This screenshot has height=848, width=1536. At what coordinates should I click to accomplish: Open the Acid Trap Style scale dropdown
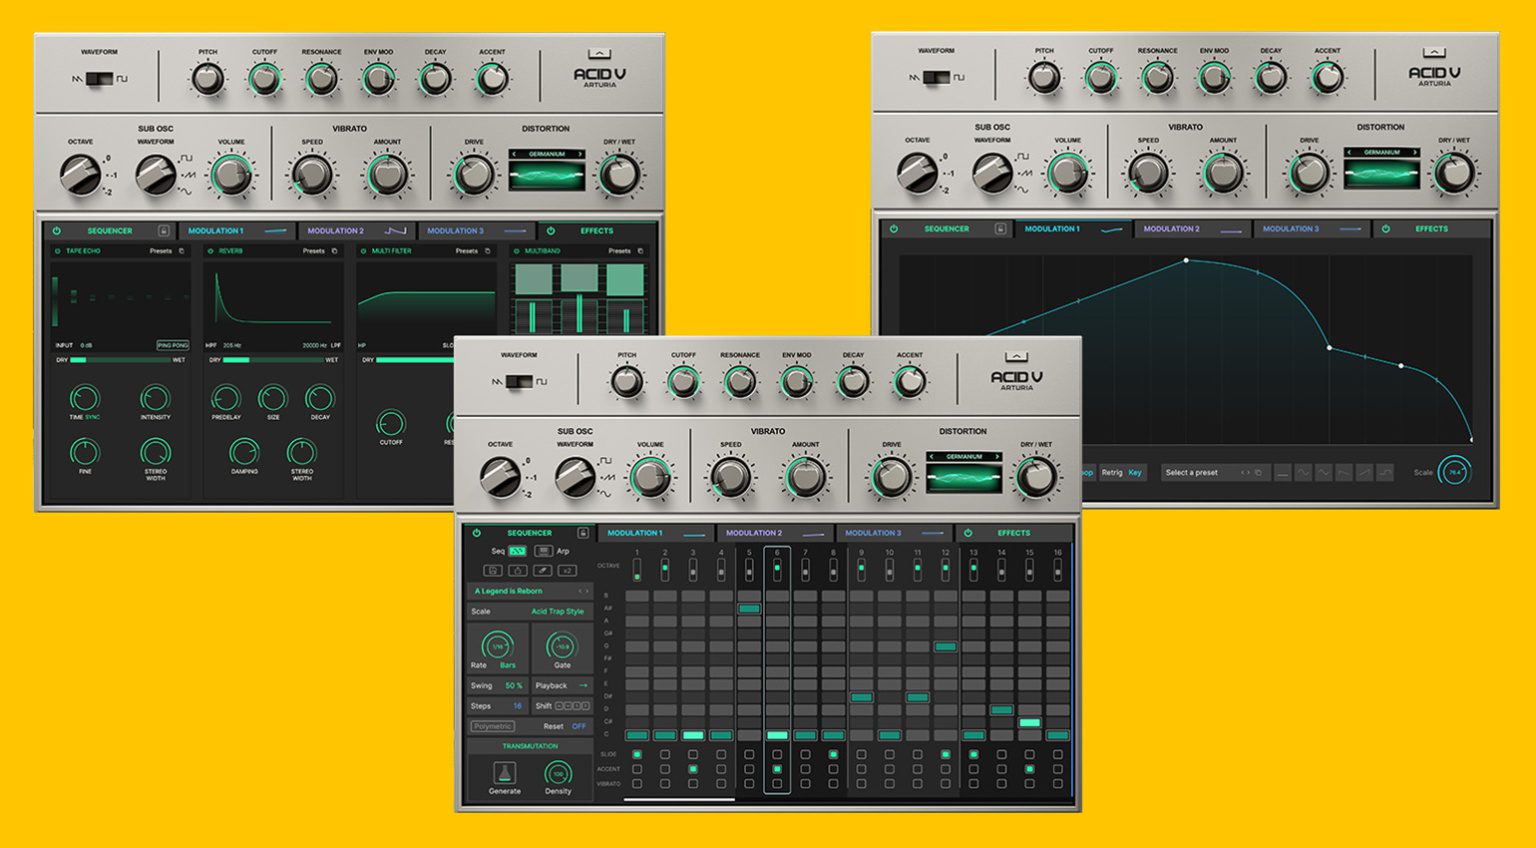click(x=558, y=611)
